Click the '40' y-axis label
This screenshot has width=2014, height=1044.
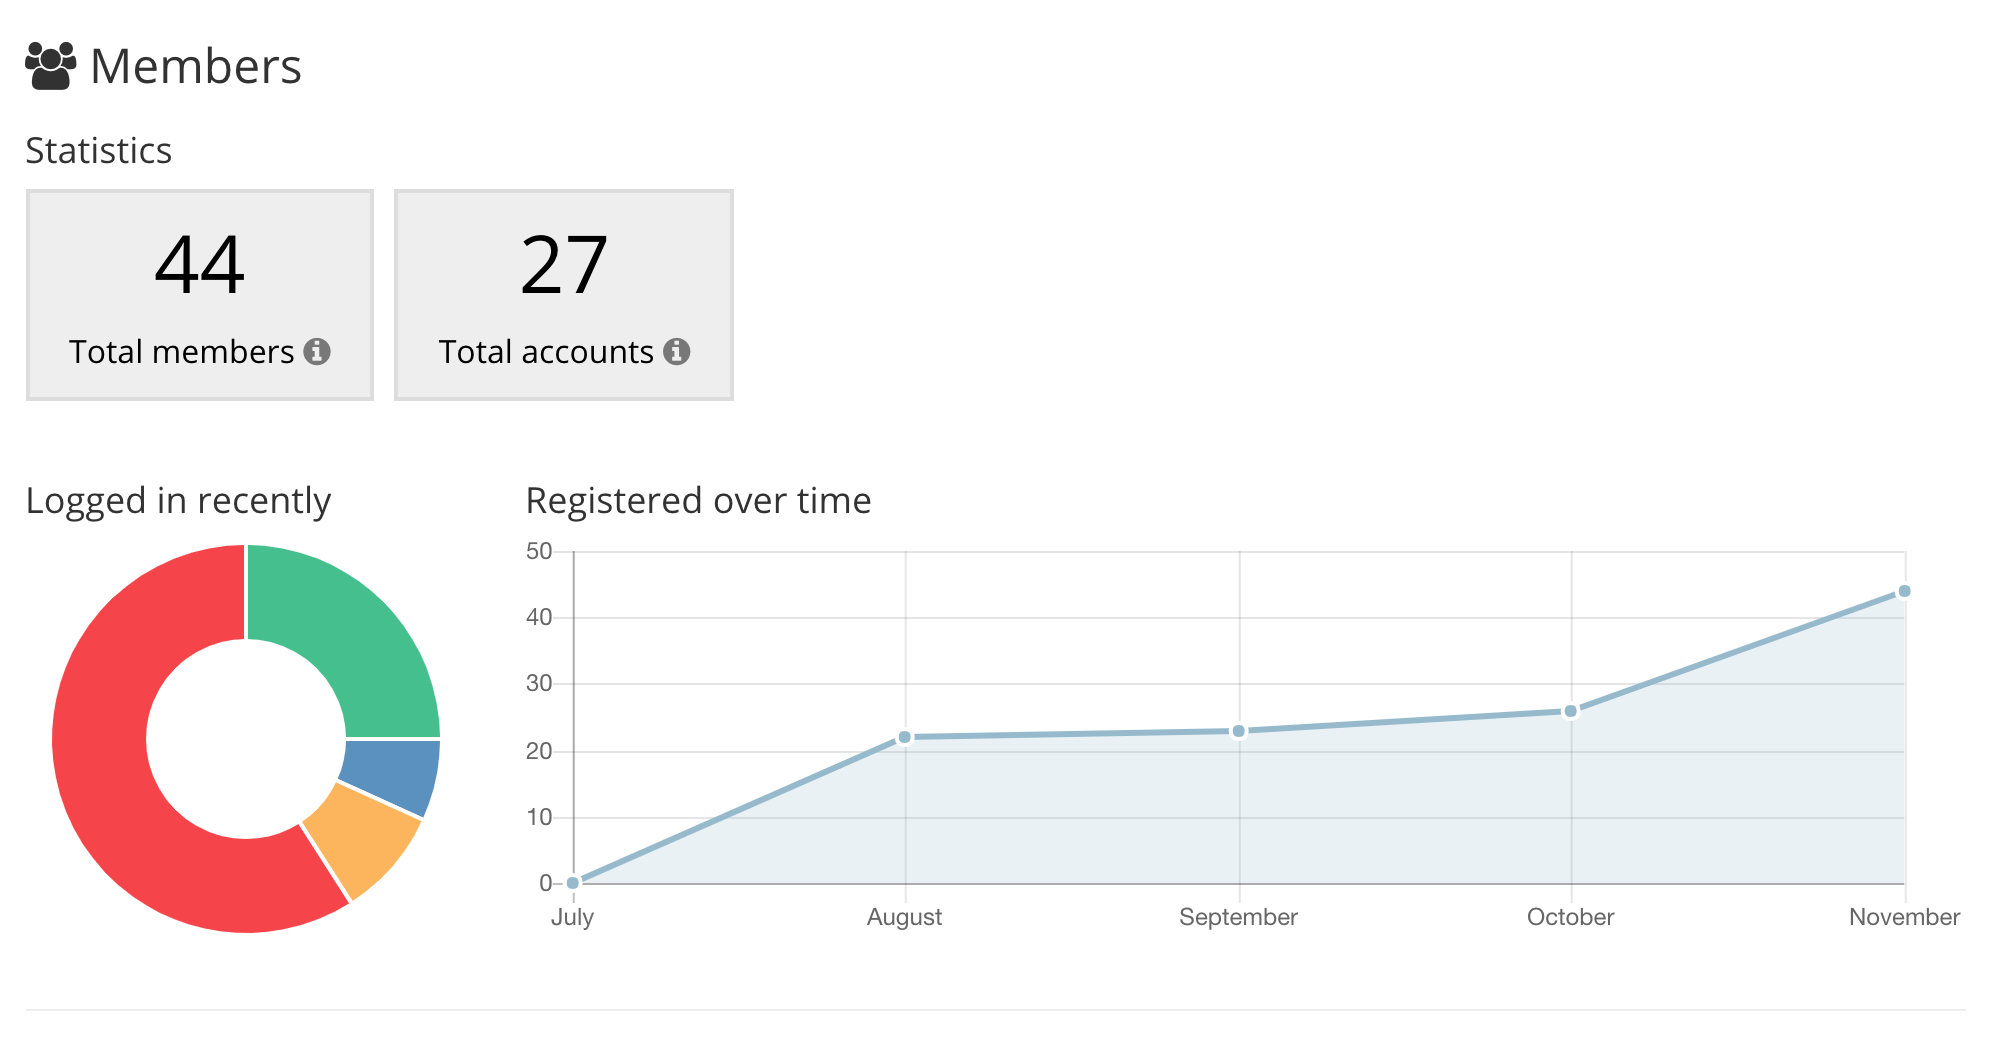(539, 617)
